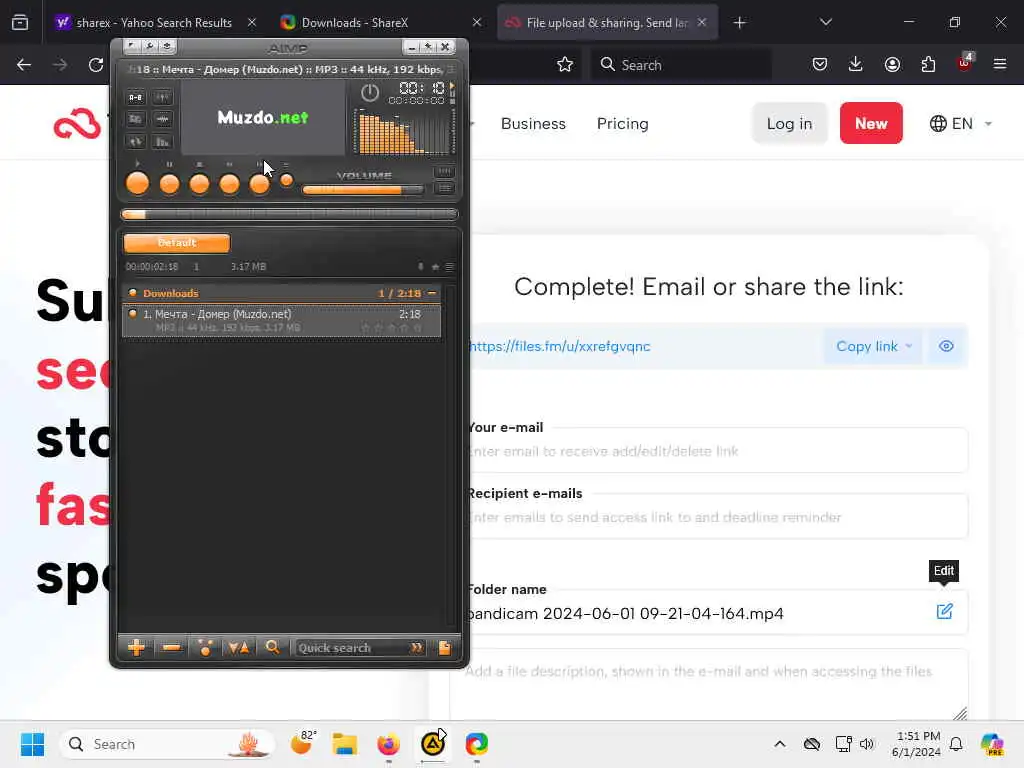Click the small orange open-files button in AIMP

pyautogui.click(x=286, y=180)
